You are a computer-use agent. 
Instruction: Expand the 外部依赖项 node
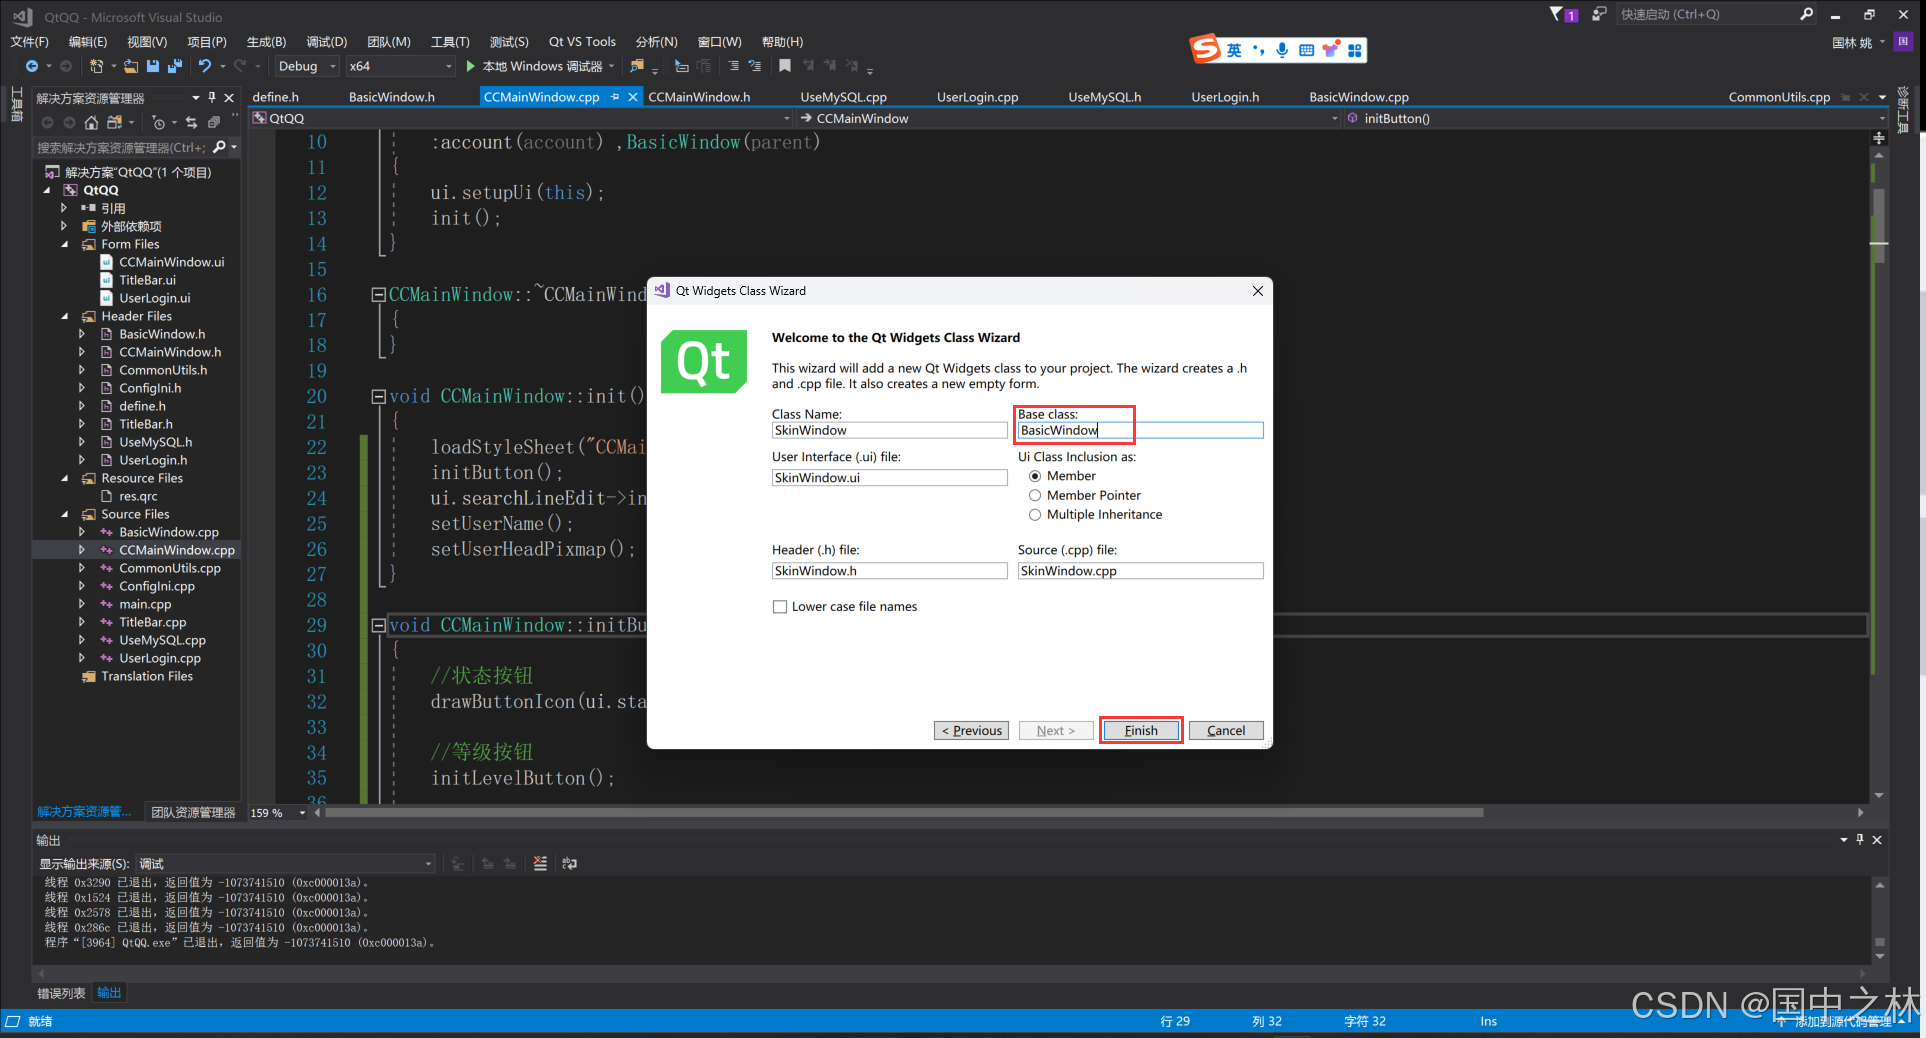(x=64, y=226)
